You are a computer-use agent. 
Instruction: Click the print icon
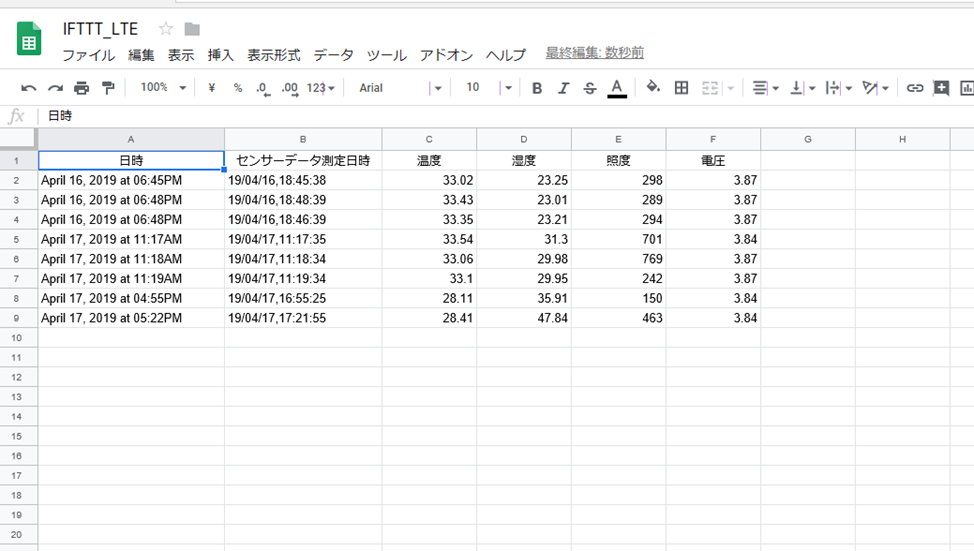click(x=82, y=88)
